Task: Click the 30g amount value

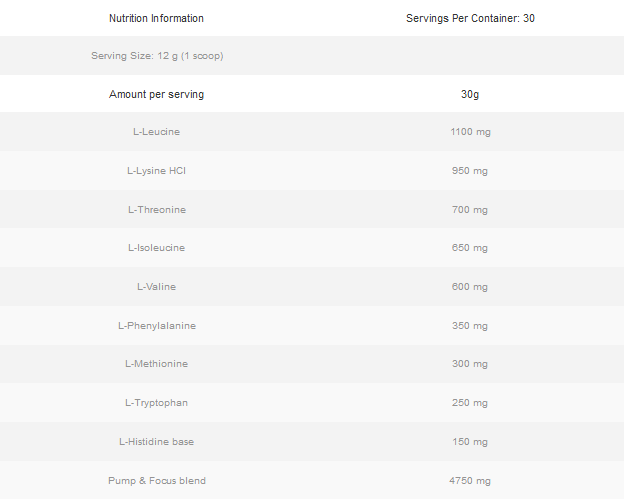Action: click(470, 94)
